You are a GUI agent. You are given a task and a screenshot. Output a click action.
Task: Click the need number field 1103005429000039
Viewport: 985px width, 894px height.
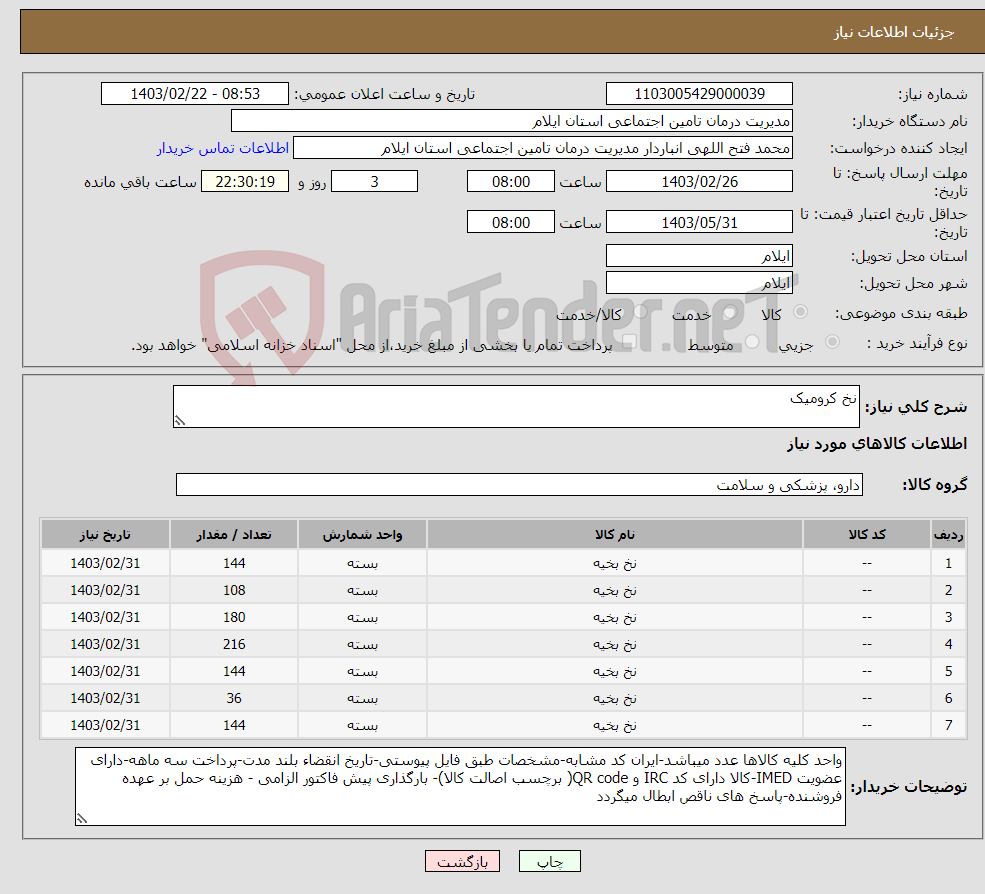tap(699, 94)
